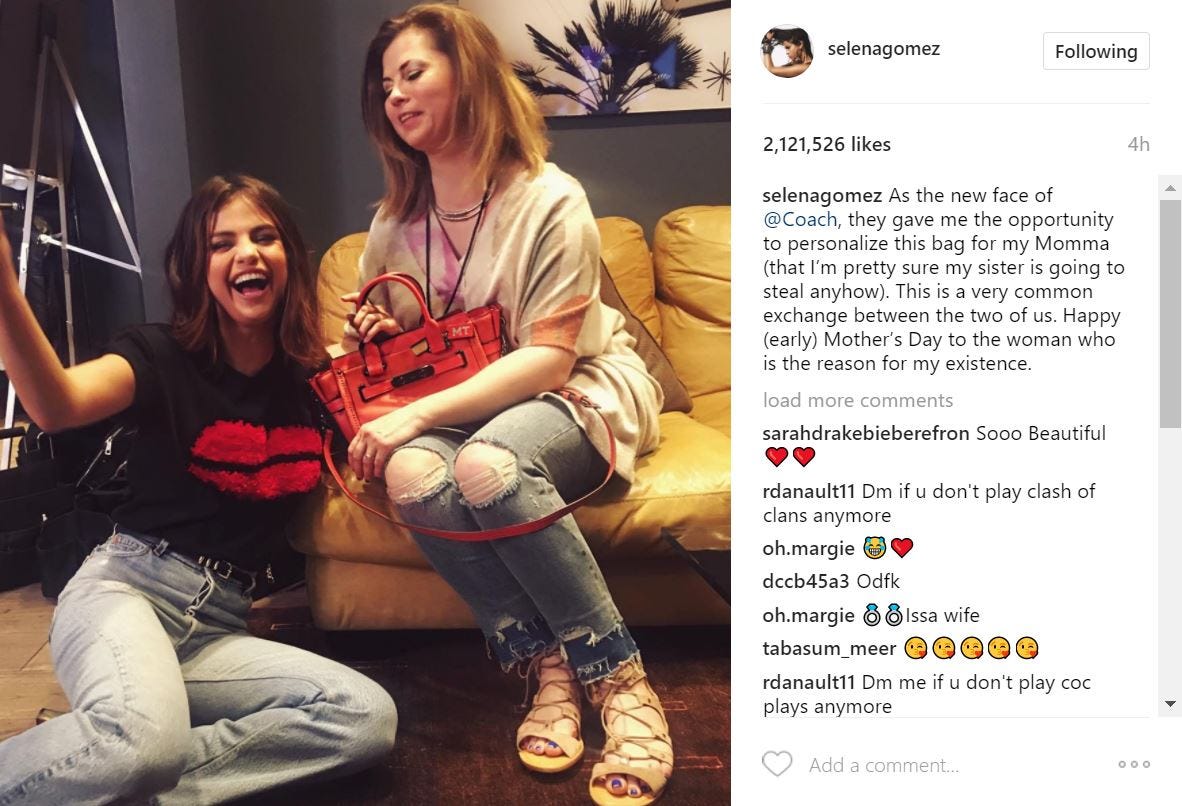Open the first rdanault11 clash of clans comment profile
The image size is (1182, 806).
coord(809,492)
